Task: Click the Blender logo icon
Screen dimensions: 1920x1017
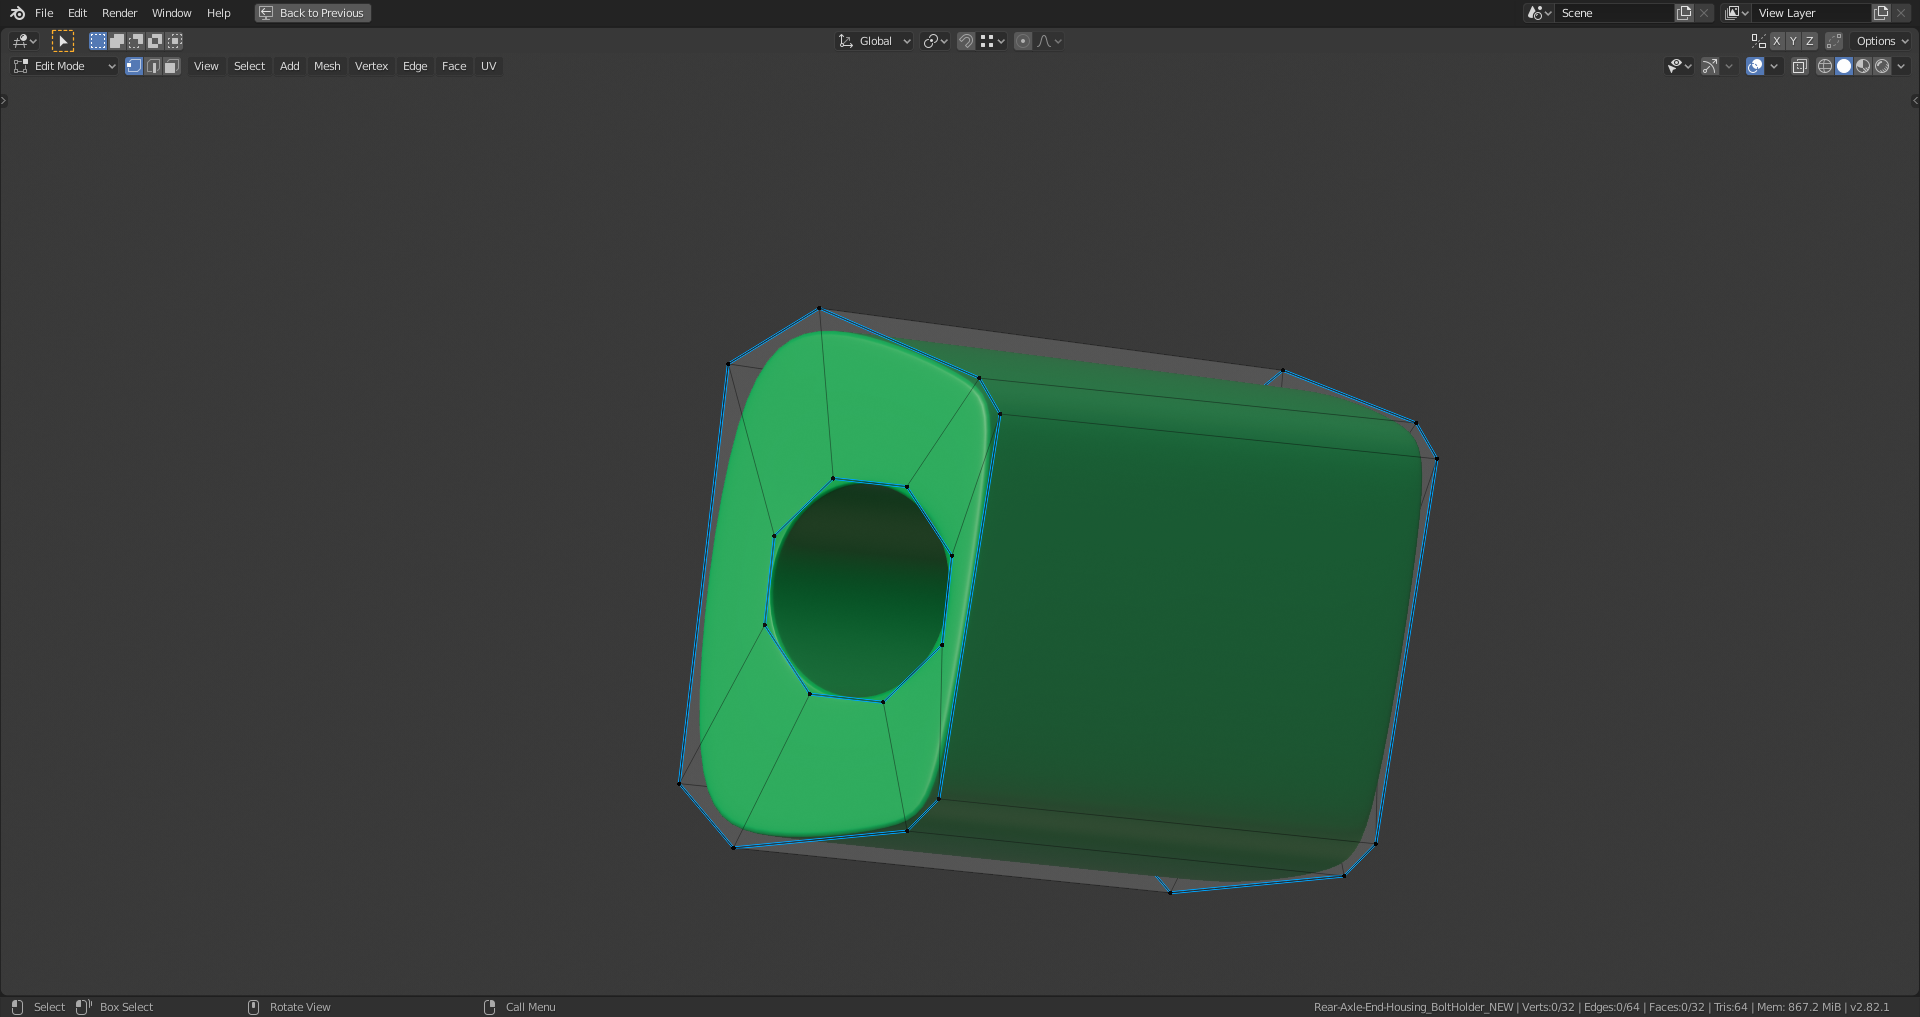Action: (x=17, y=13)
